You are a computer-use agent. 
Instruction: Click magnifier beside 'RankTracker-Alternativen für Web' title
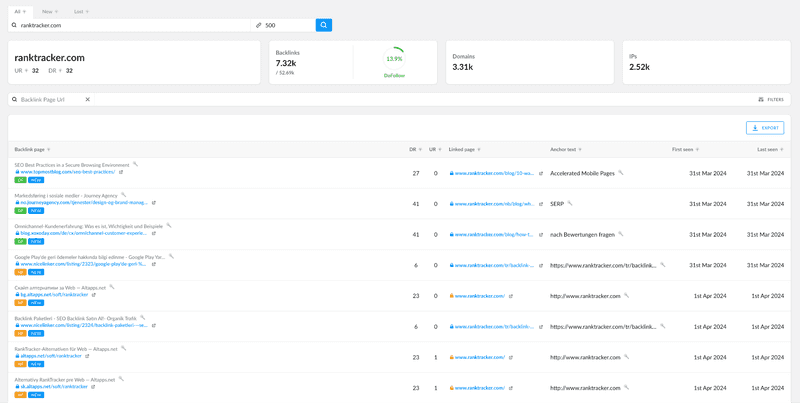123,348
